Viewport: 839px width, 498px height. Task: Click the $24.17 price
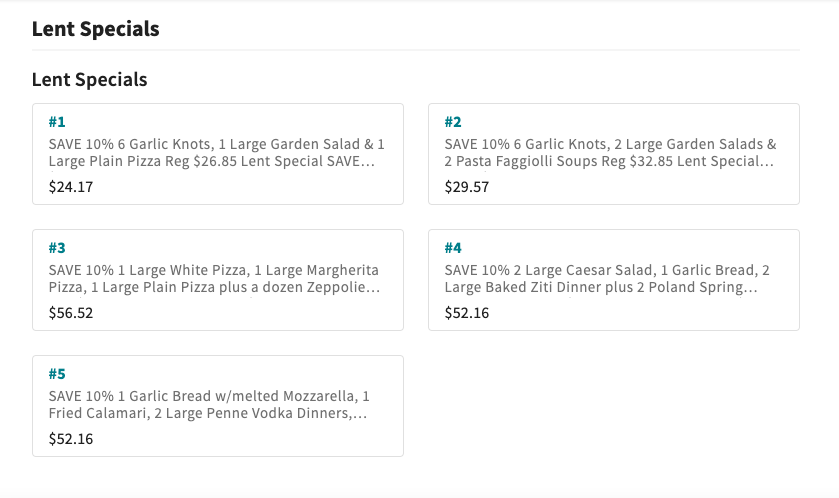(x=70, y=186)
